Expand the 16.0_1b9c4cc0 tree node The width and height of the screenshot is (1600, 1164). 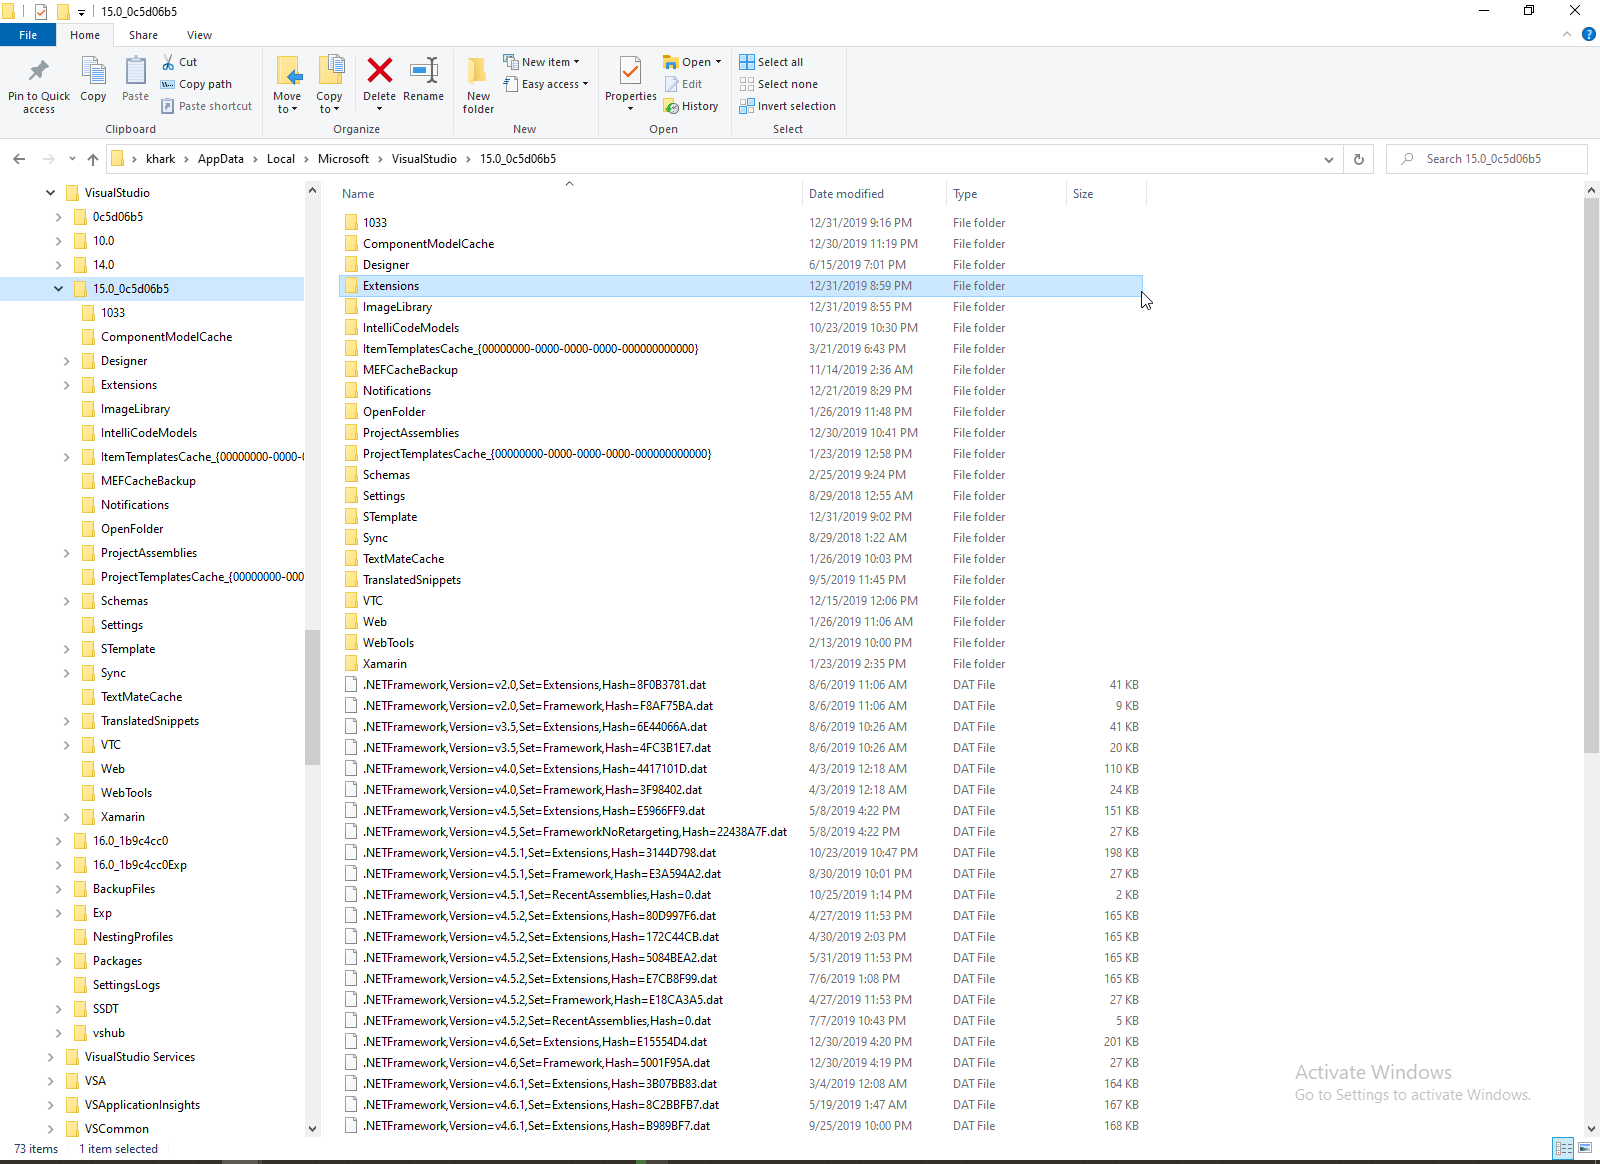point(59,841)
